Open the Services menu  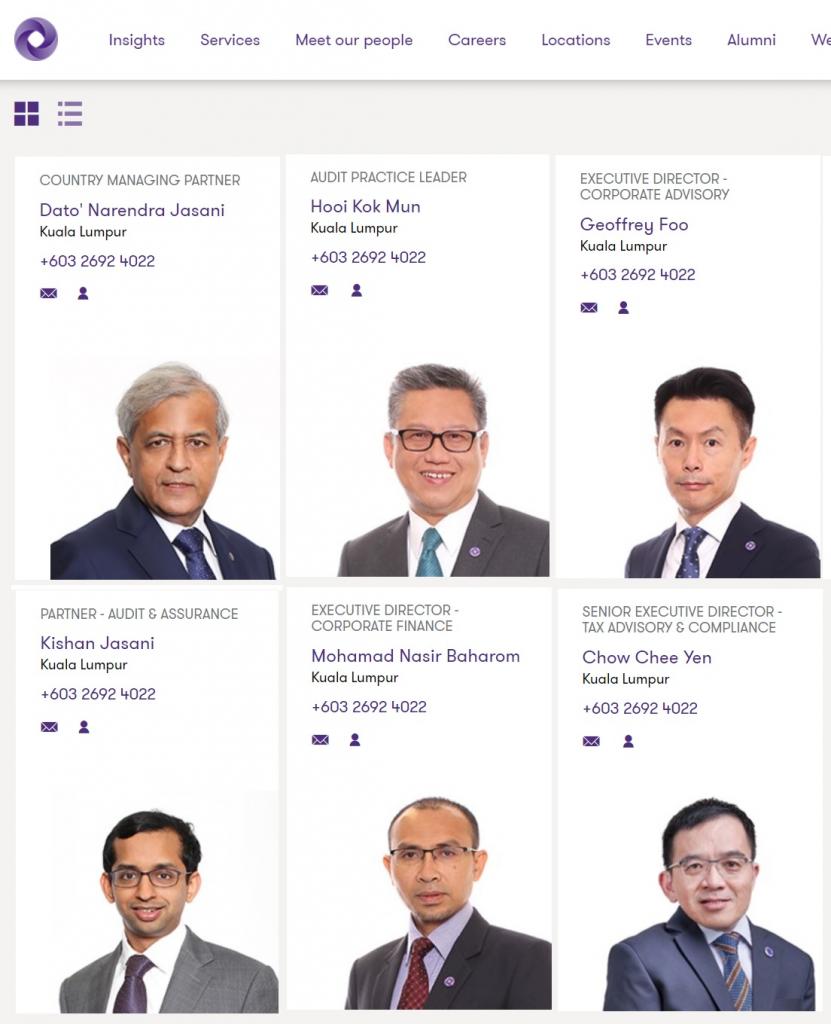pyautogui.click(x=230, y=40)
